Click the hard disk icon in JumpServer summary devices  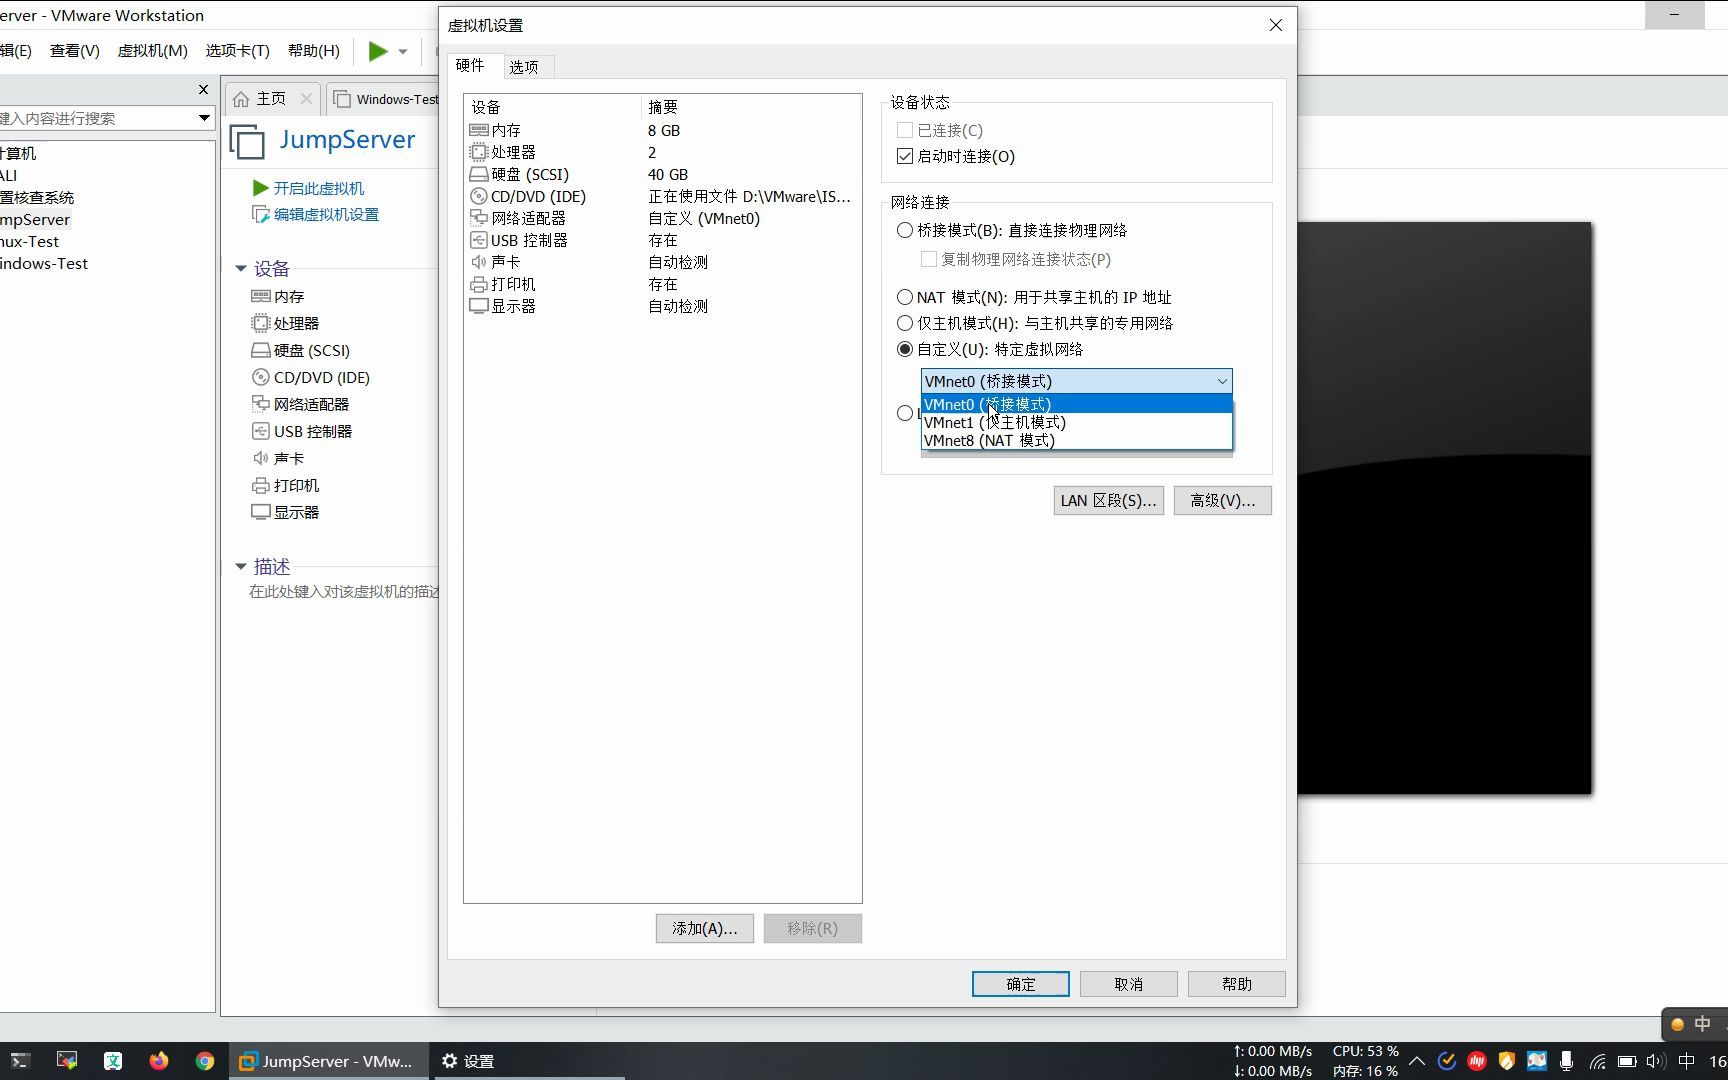click(260, 350)
